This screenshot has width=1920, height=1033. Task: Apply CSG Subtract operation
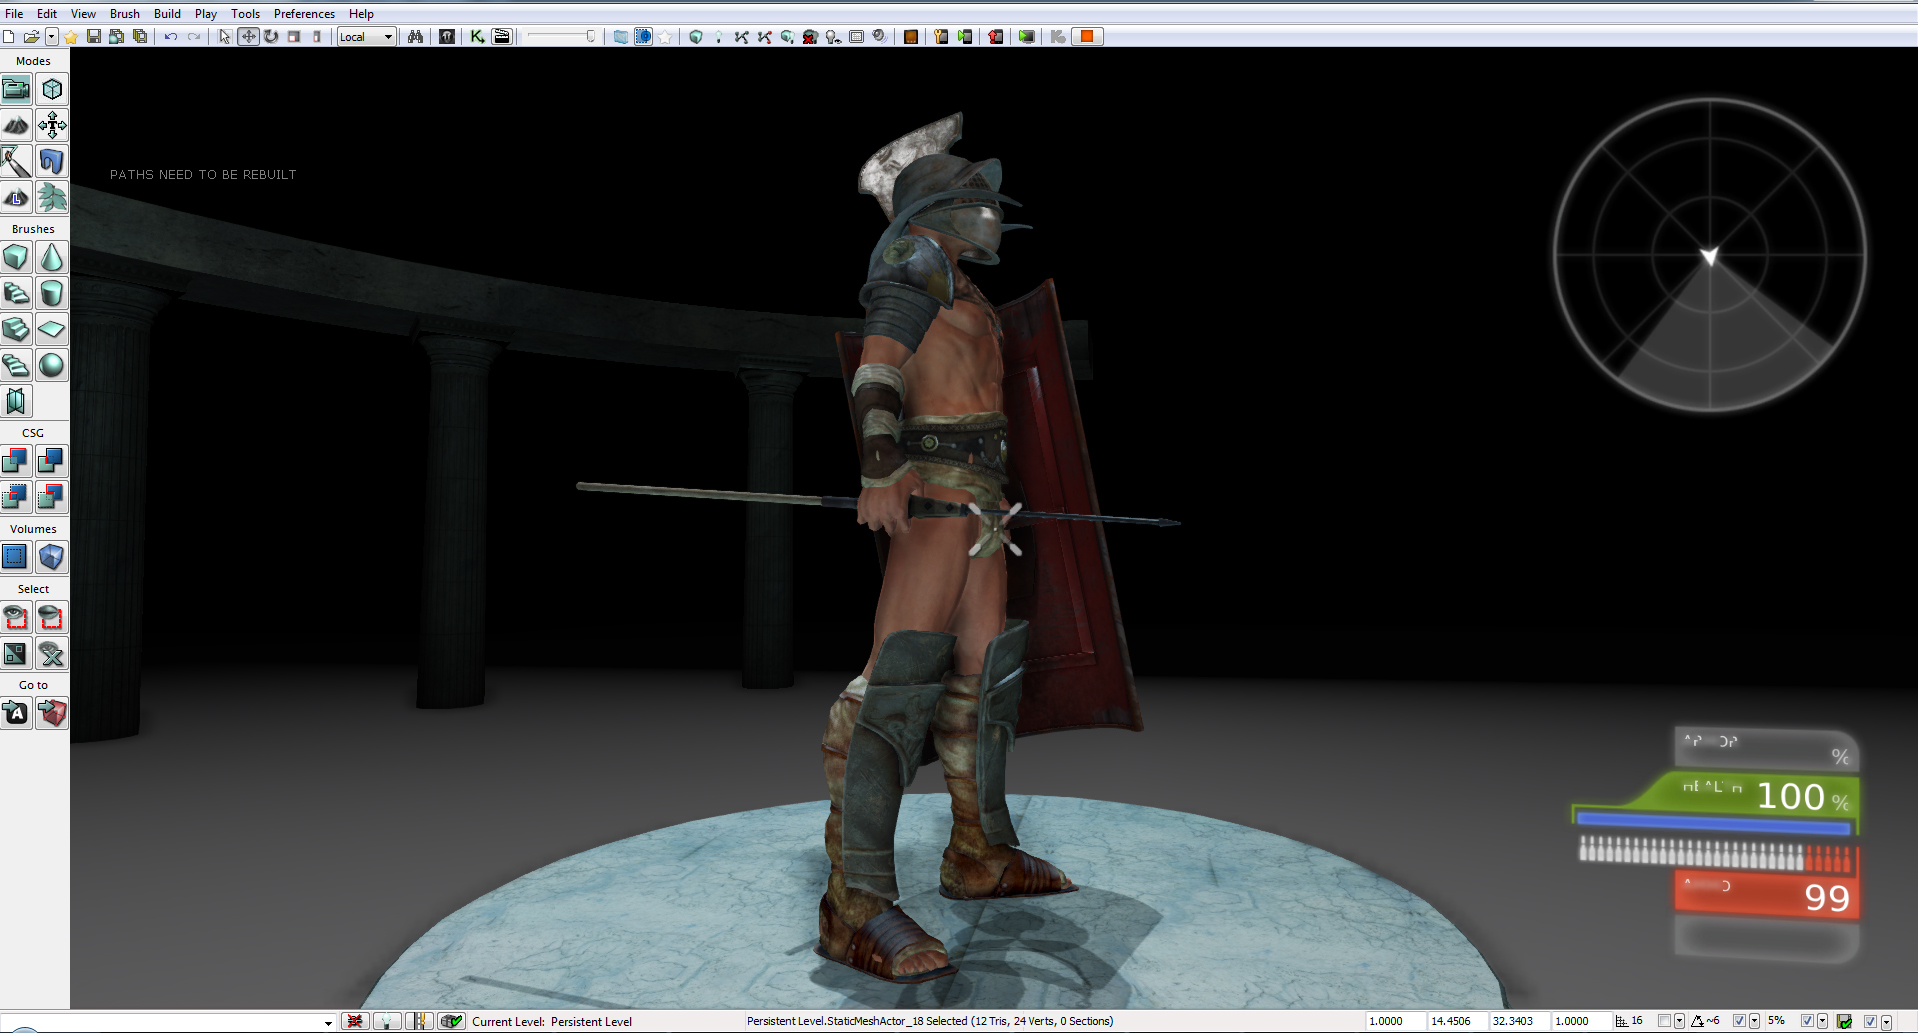pyautogui.click(x=52, y=462)
